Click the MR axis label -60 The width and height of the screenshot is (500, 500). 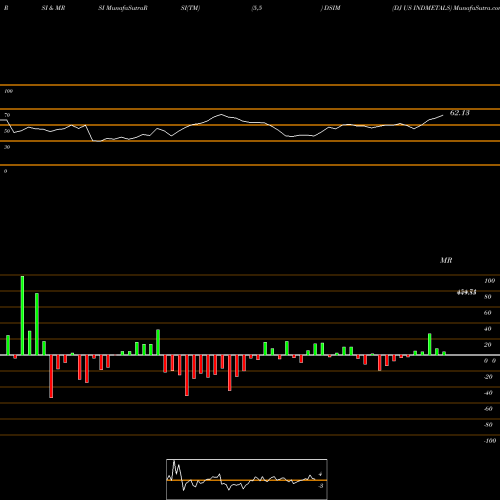[x=488, y=409]
